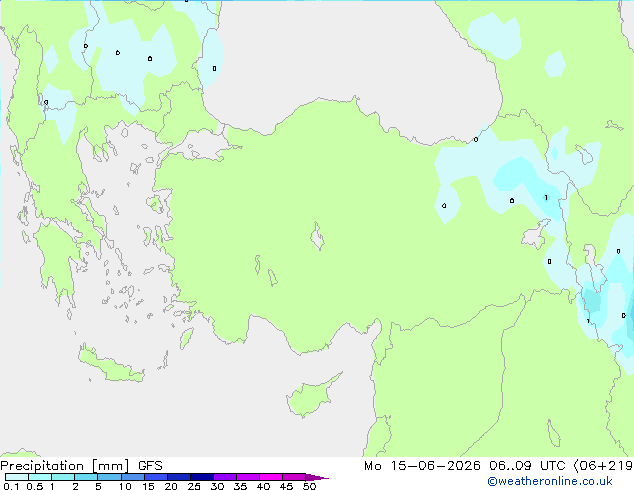Pick the magenta swatch between 40 and 45
Viewport: 634px width, 490px height.
pos(271,477)
